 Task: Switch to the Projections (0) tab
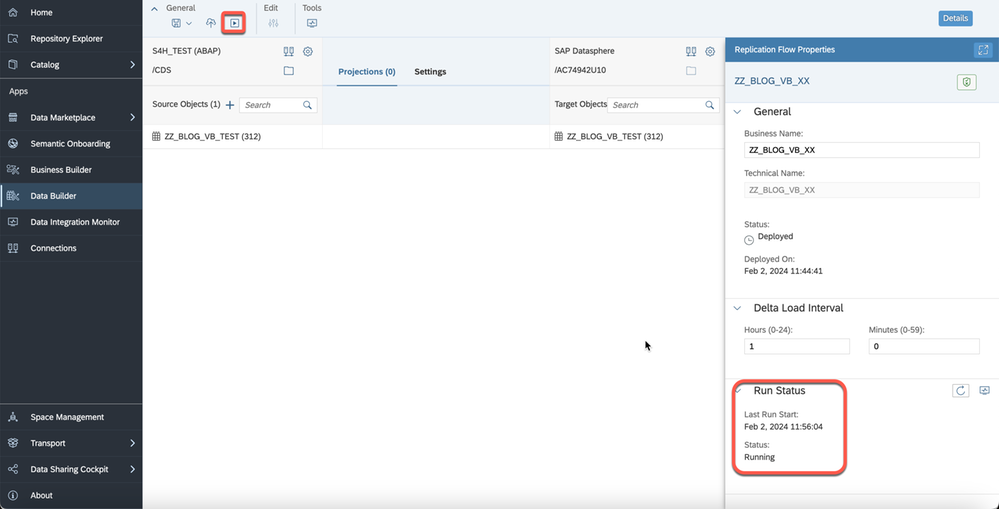(x=367, y=71)
